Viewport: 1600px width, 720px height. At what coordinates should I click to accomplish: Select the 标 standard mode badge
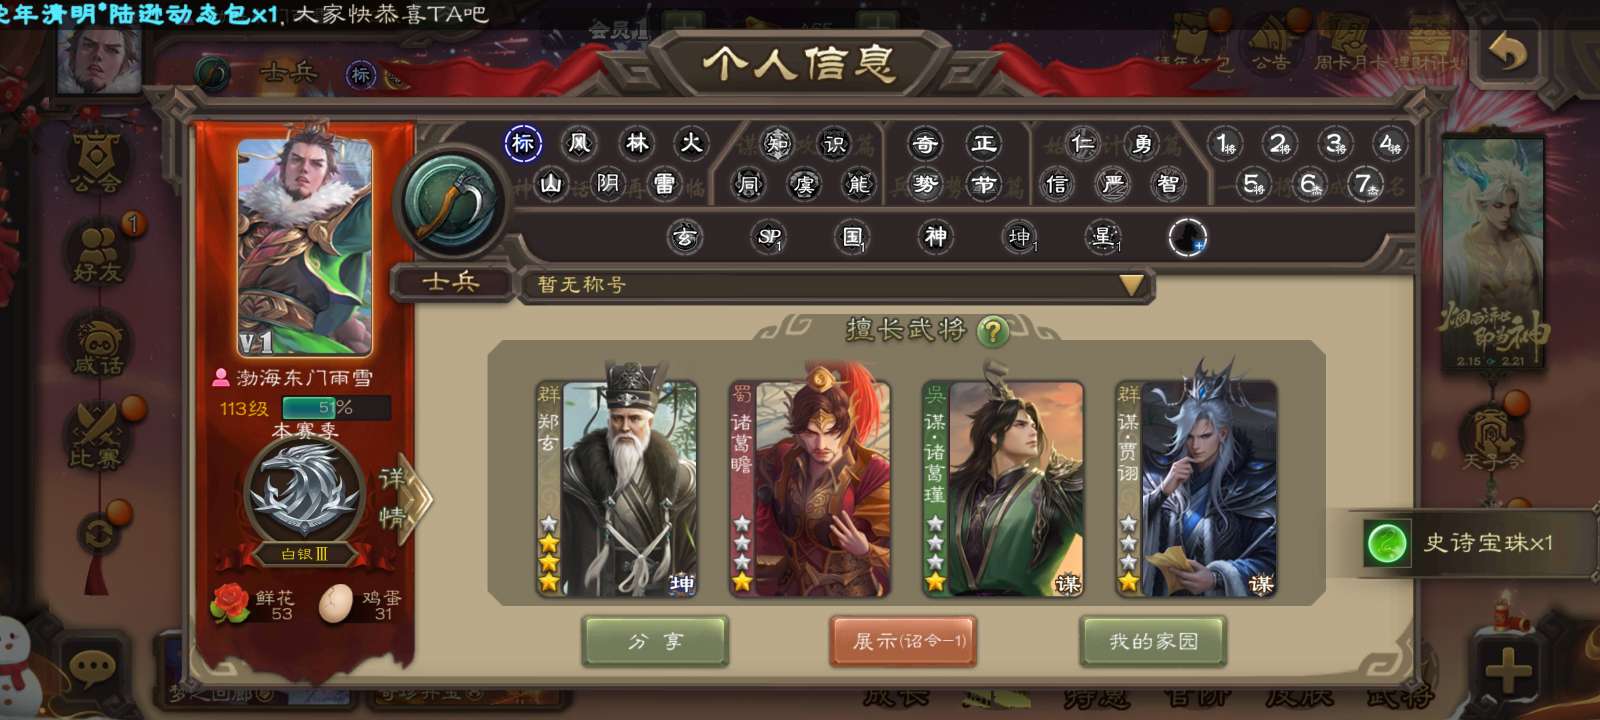tap(523, 143)
